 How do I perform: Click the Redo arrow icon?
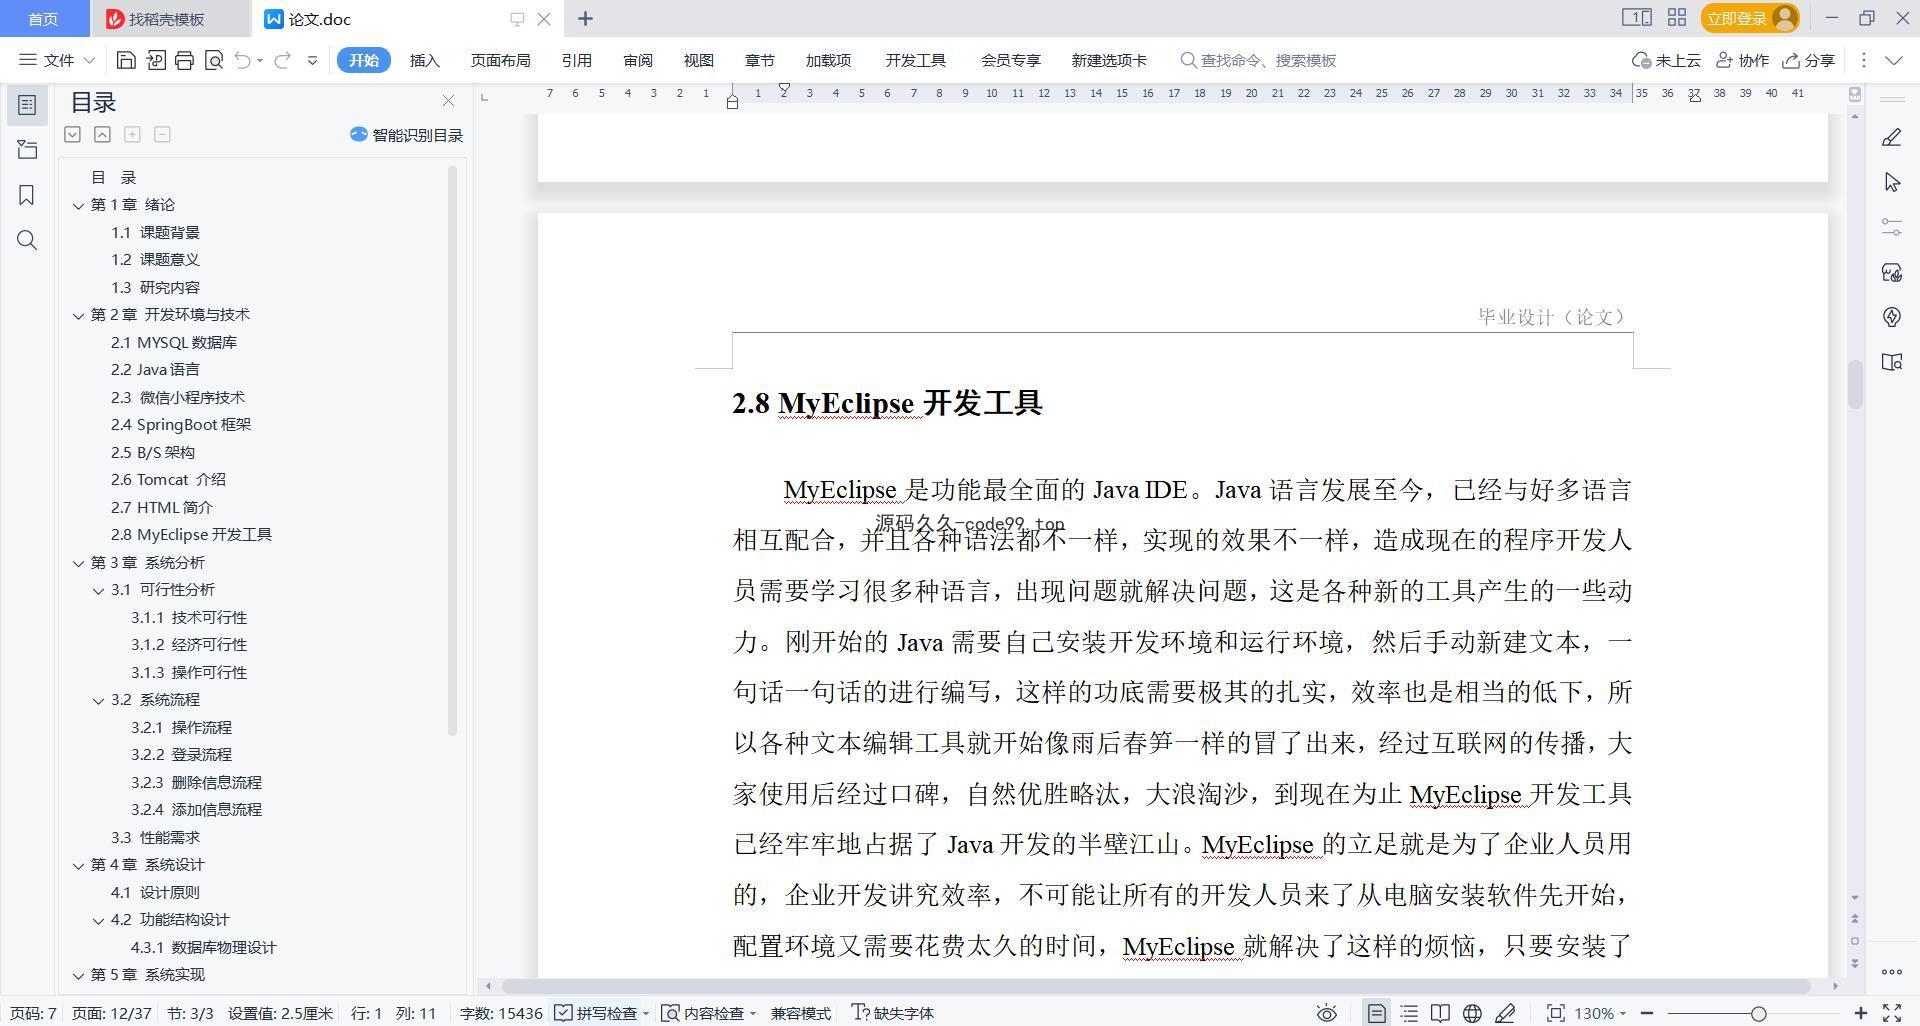click(x=282, y=60)
